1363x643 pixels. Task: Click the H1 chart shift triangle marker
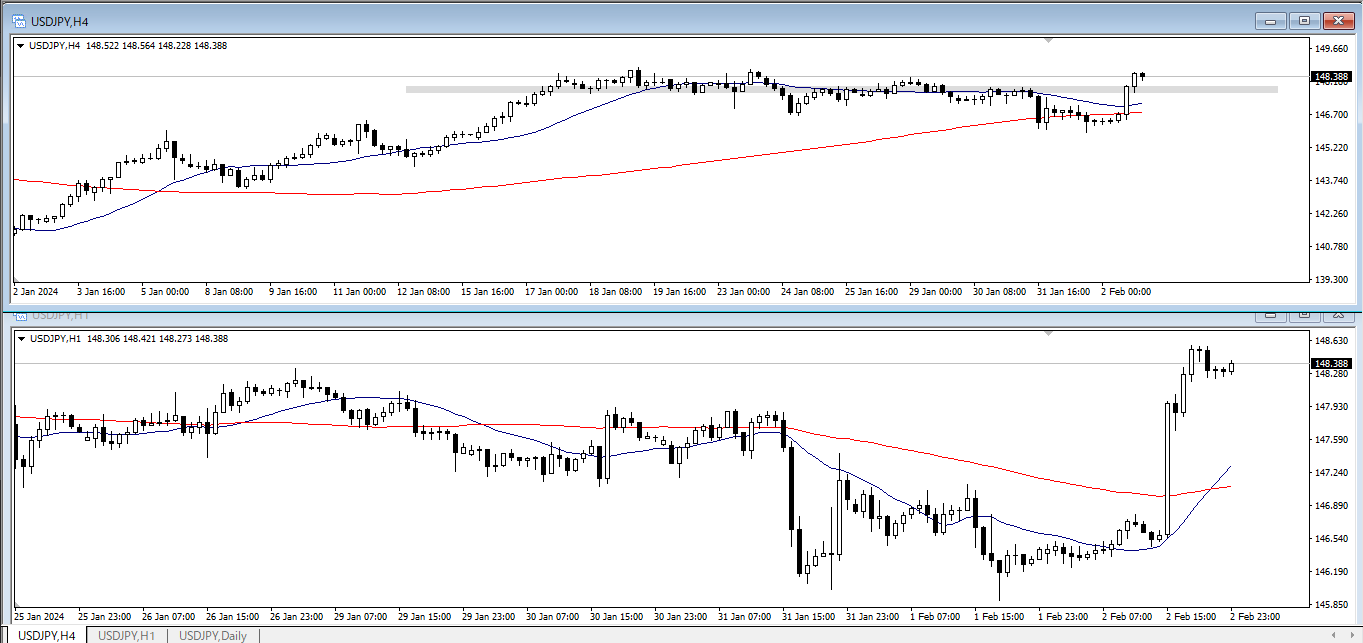[1048, 332]
